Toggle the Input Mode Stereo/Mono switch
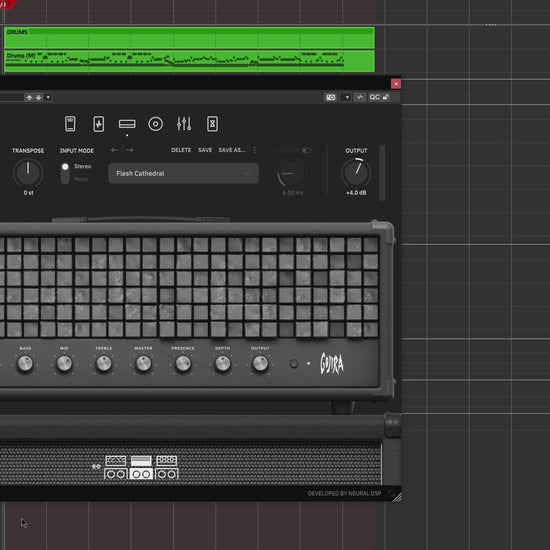This screenshot has width=550, height=550. click(x=65, y=173)
